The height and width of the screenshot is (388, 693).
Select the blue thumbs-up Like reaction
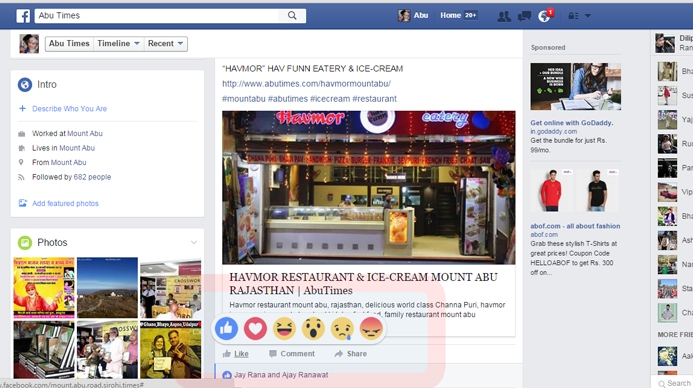[226, 328]
